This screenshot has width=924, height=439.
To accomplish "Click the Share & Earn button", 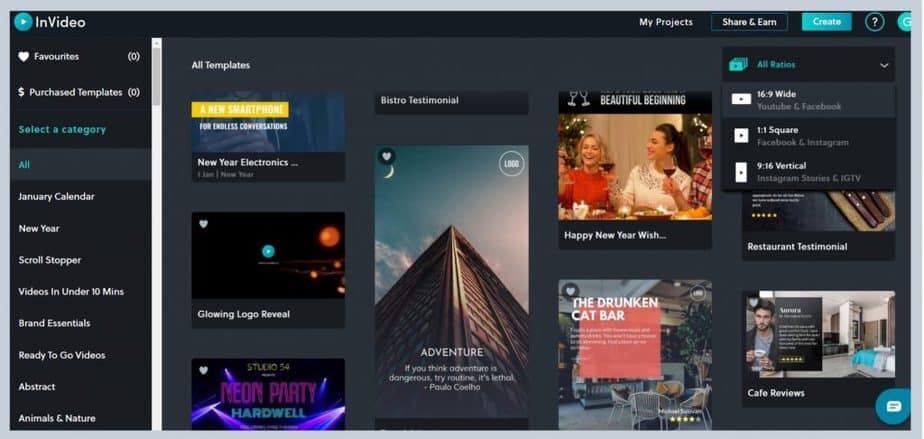I will [x=749, y=22].
